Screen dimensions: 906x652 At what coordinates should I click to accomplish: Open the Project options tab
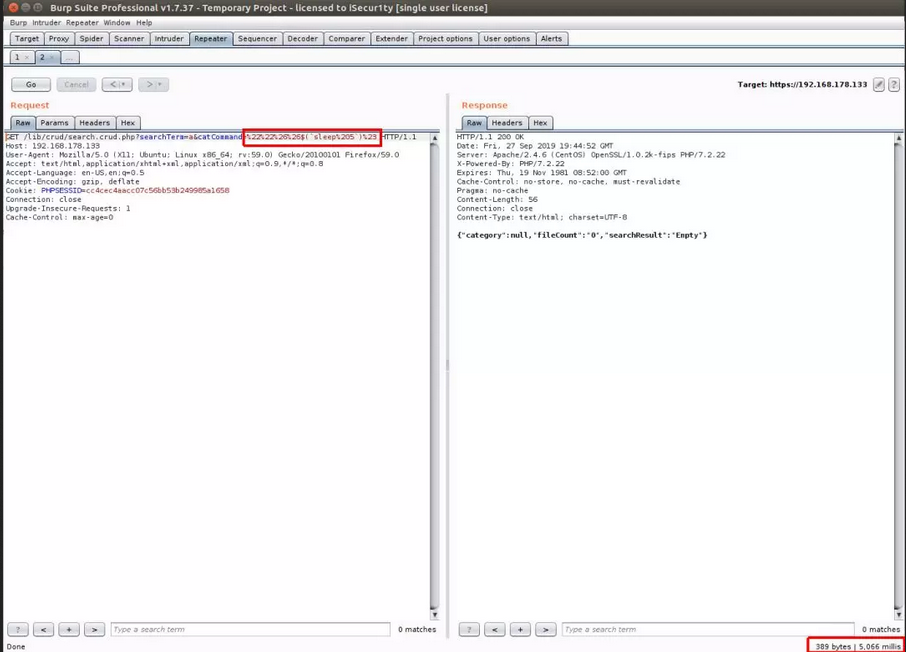coord(445,39)
